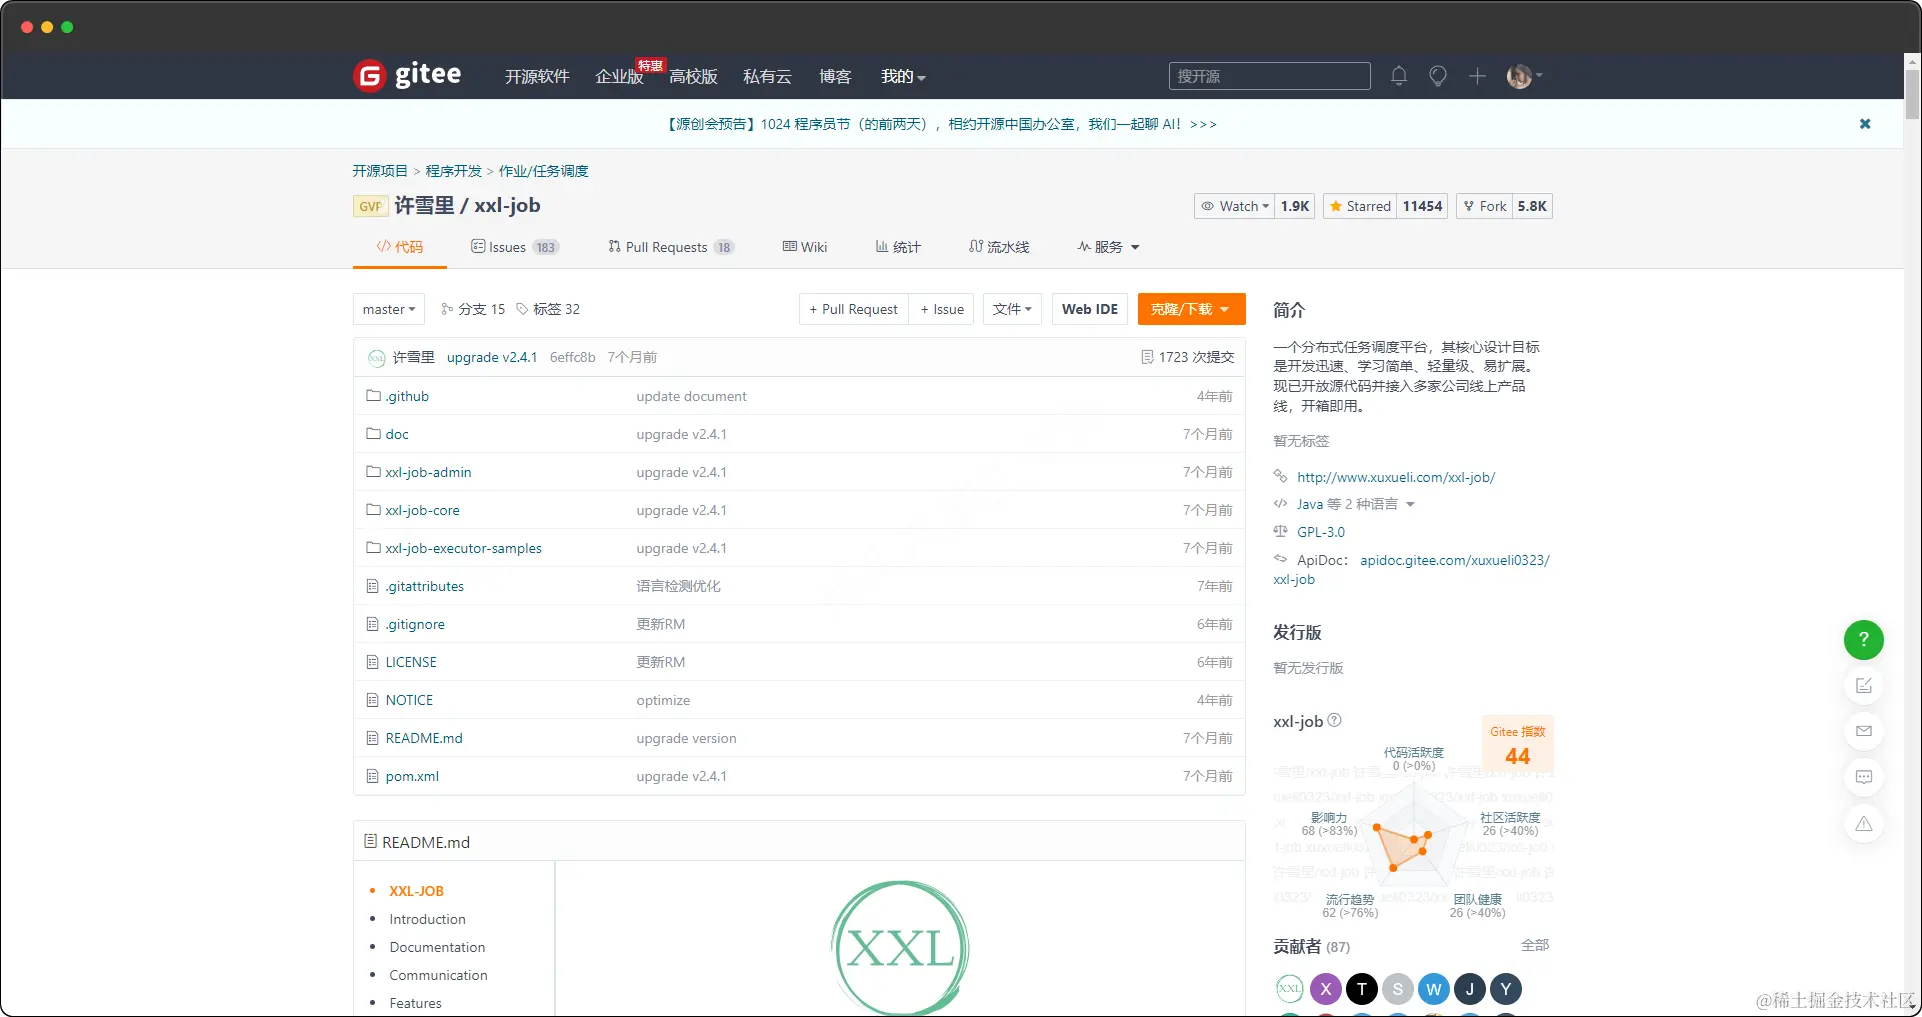Open 博客 in the top navigation

[835, 76]
